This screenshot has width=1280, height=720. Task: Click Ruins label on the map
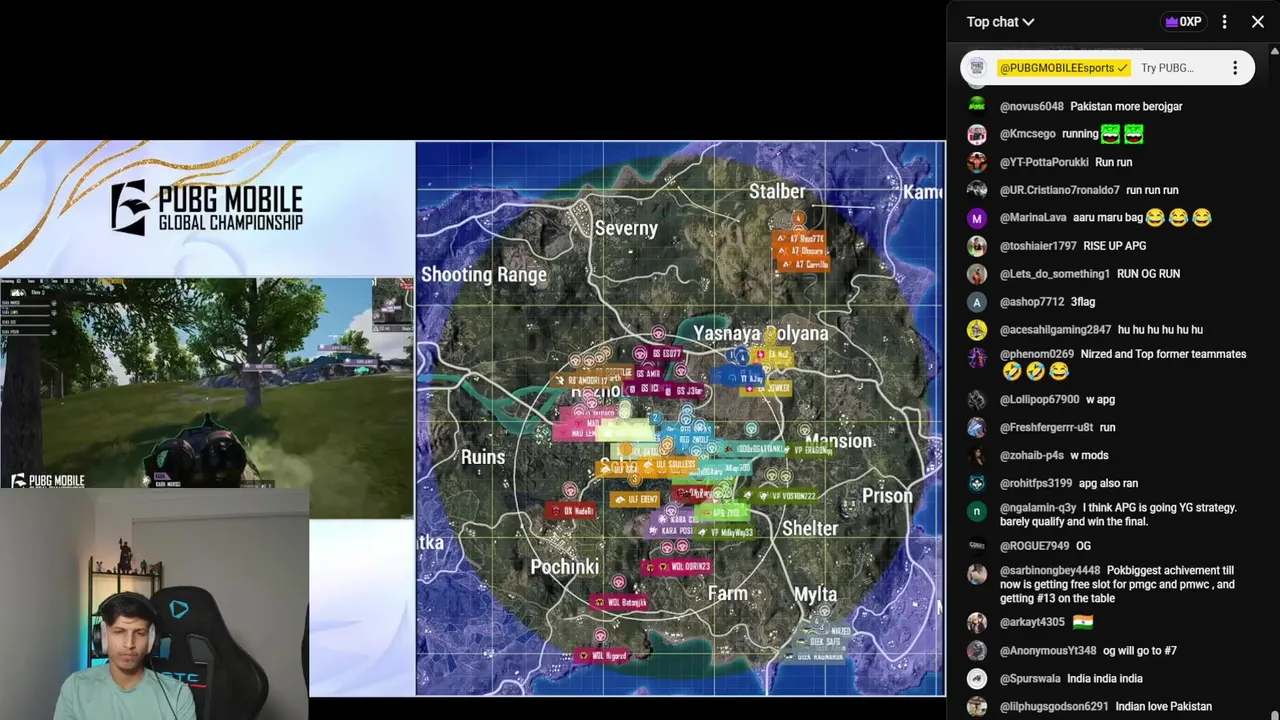tap(483, 457)
